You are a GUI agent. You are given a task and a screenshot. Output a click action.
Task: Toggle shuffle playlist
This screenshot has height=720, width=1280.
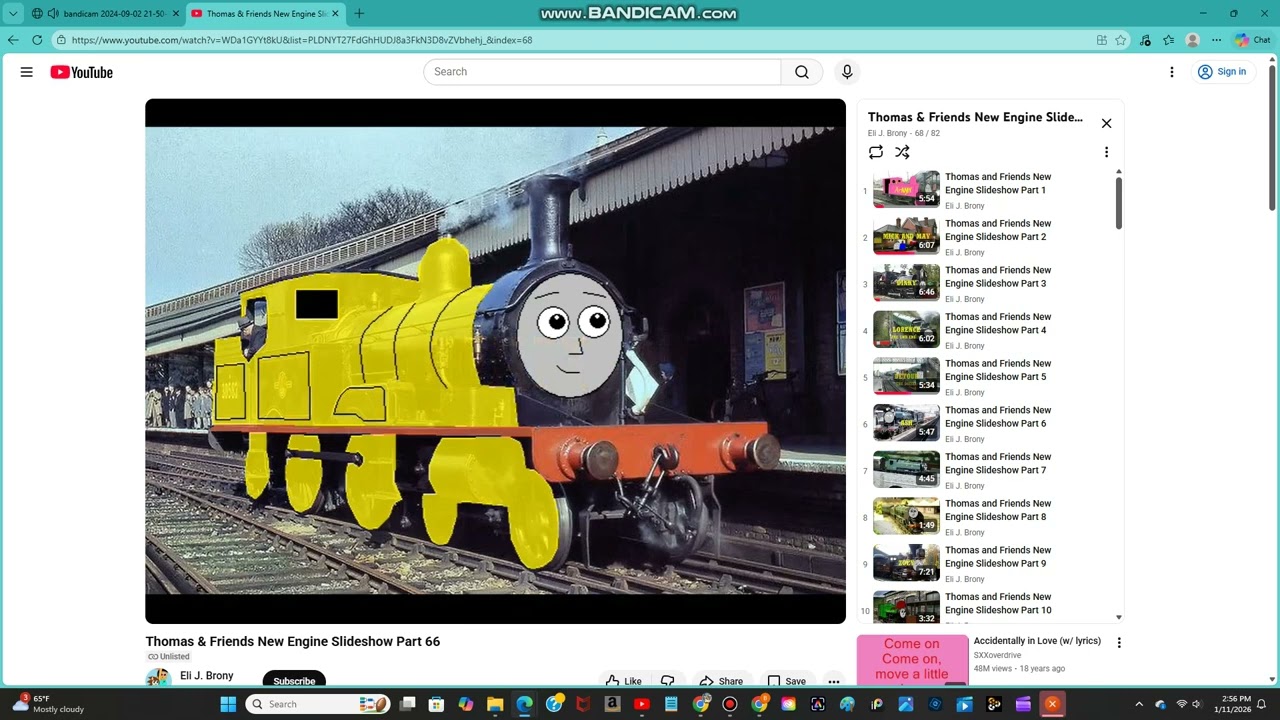tap(902, 152)
